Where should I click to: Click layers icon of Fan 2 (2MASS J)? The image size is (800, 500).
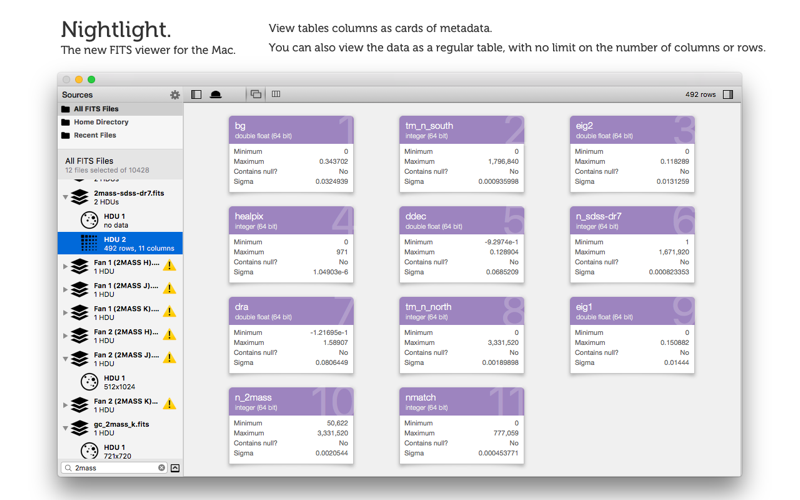click(80, 359)
